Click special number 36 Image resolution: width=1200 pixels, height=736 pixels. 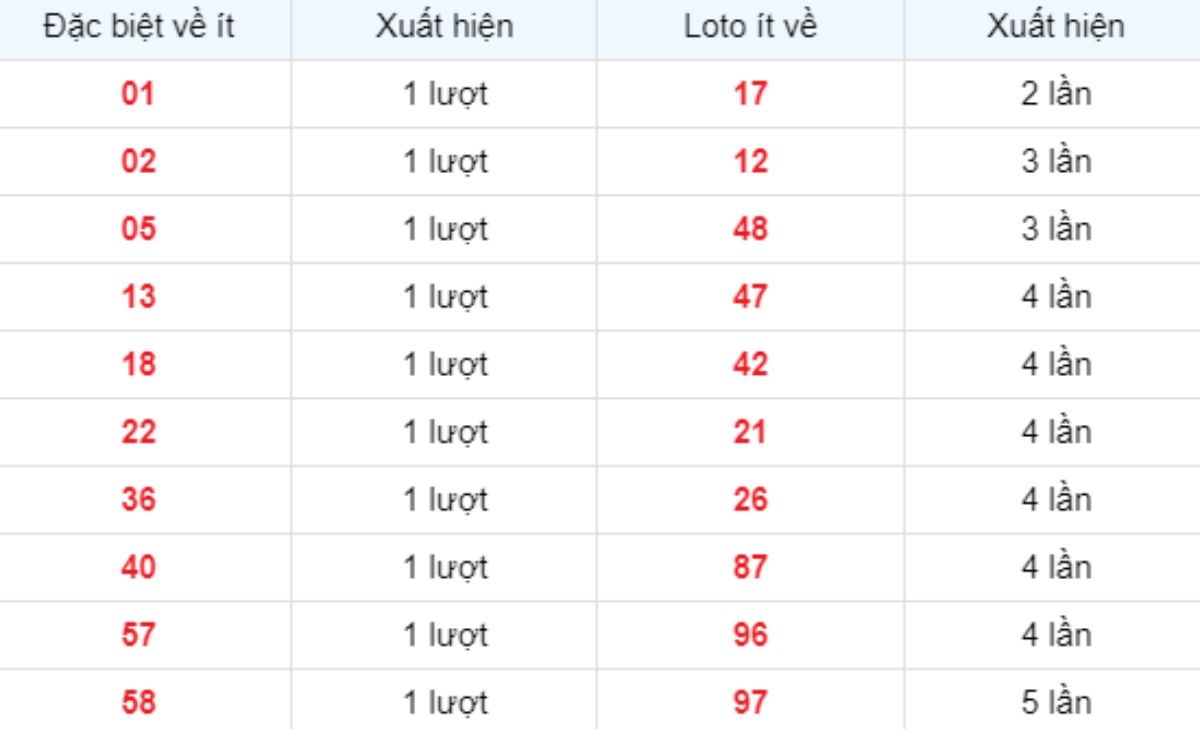click(139, 500)
